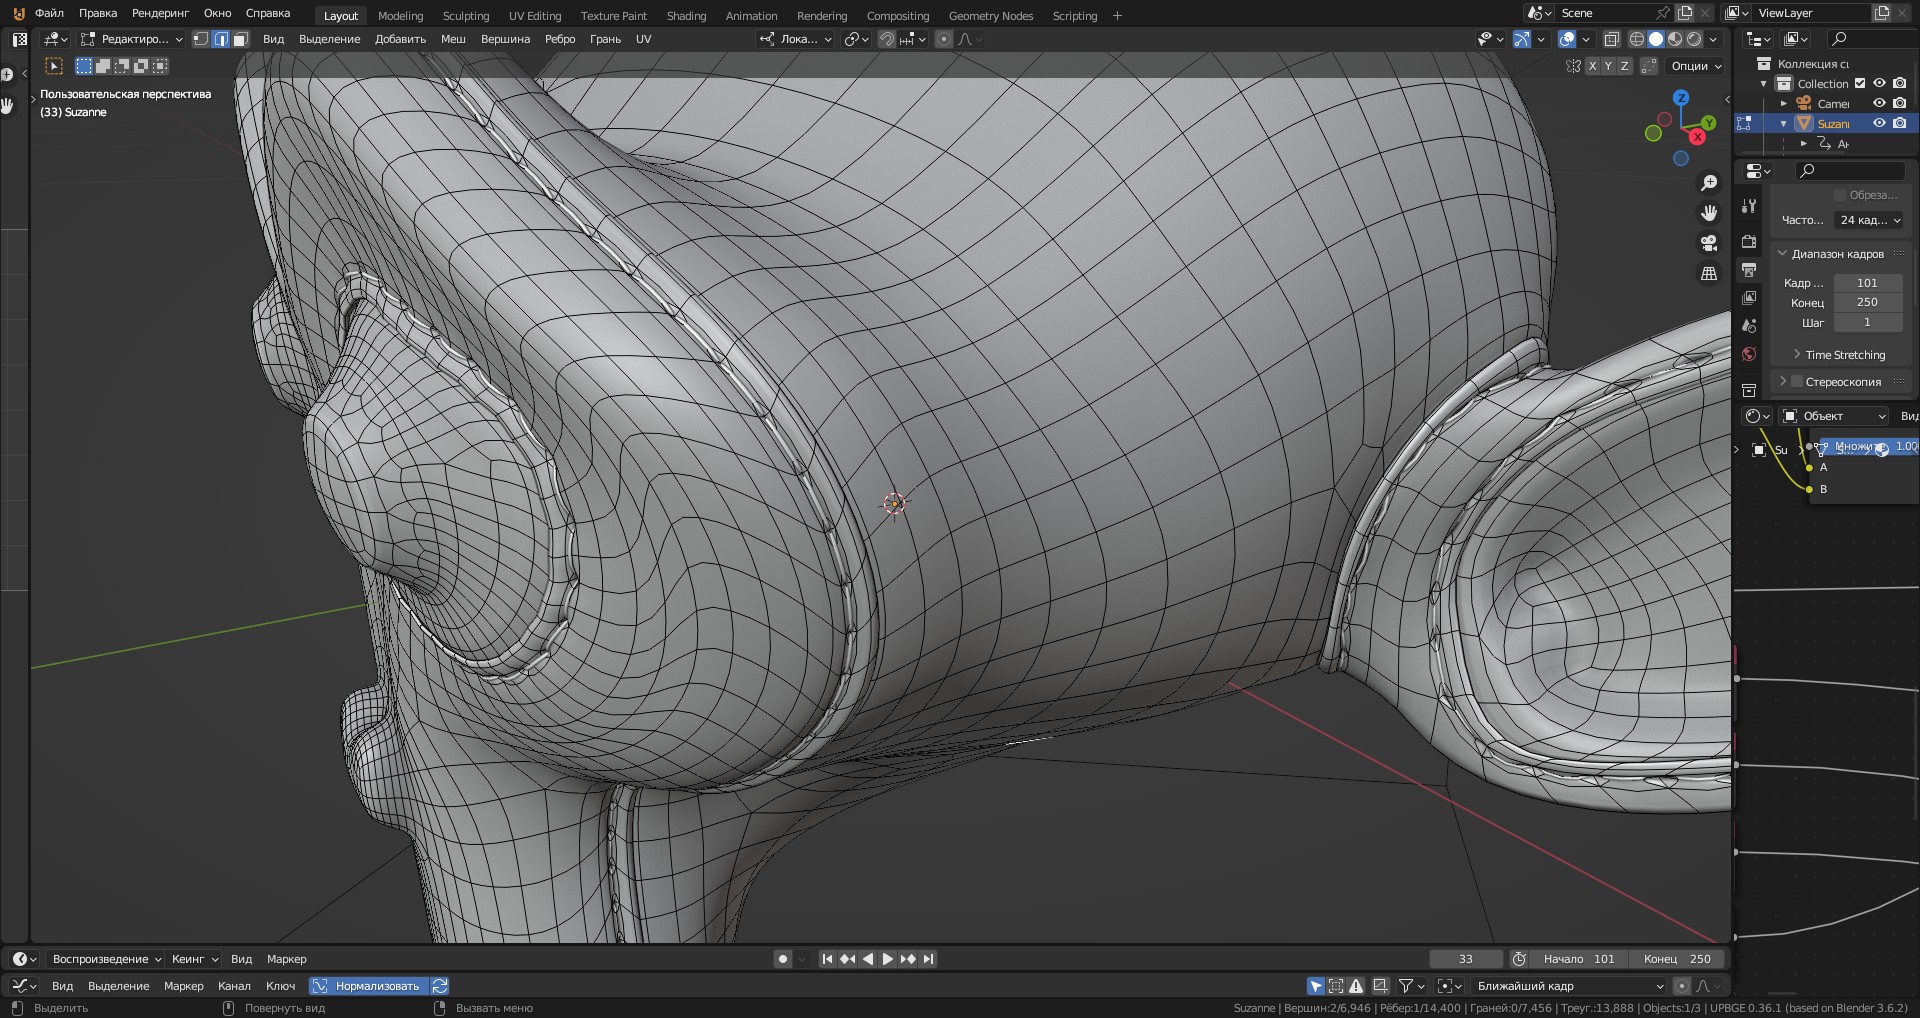Click the Конец field value 250 in properties
The width and height of the screenshot is (1920, 1018).
tap(1868, 302)
